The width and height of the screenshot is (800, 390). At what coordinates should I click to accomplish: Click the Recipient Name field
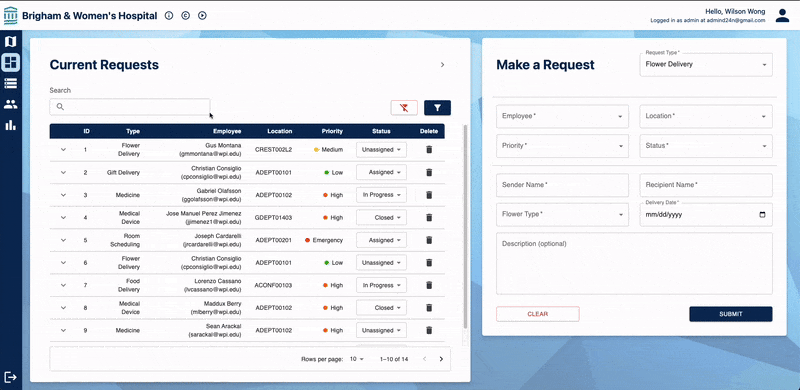tap(706, 185)
